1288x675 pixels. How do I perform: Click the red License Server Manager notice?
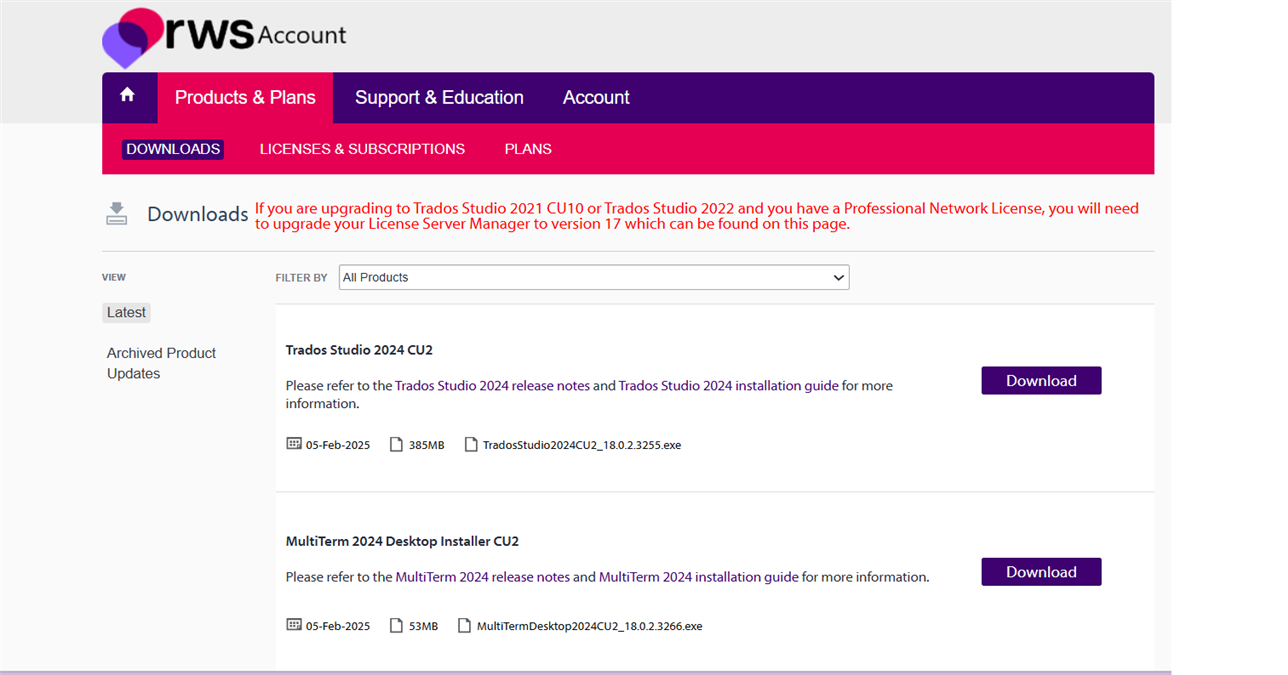click(697, 216)
